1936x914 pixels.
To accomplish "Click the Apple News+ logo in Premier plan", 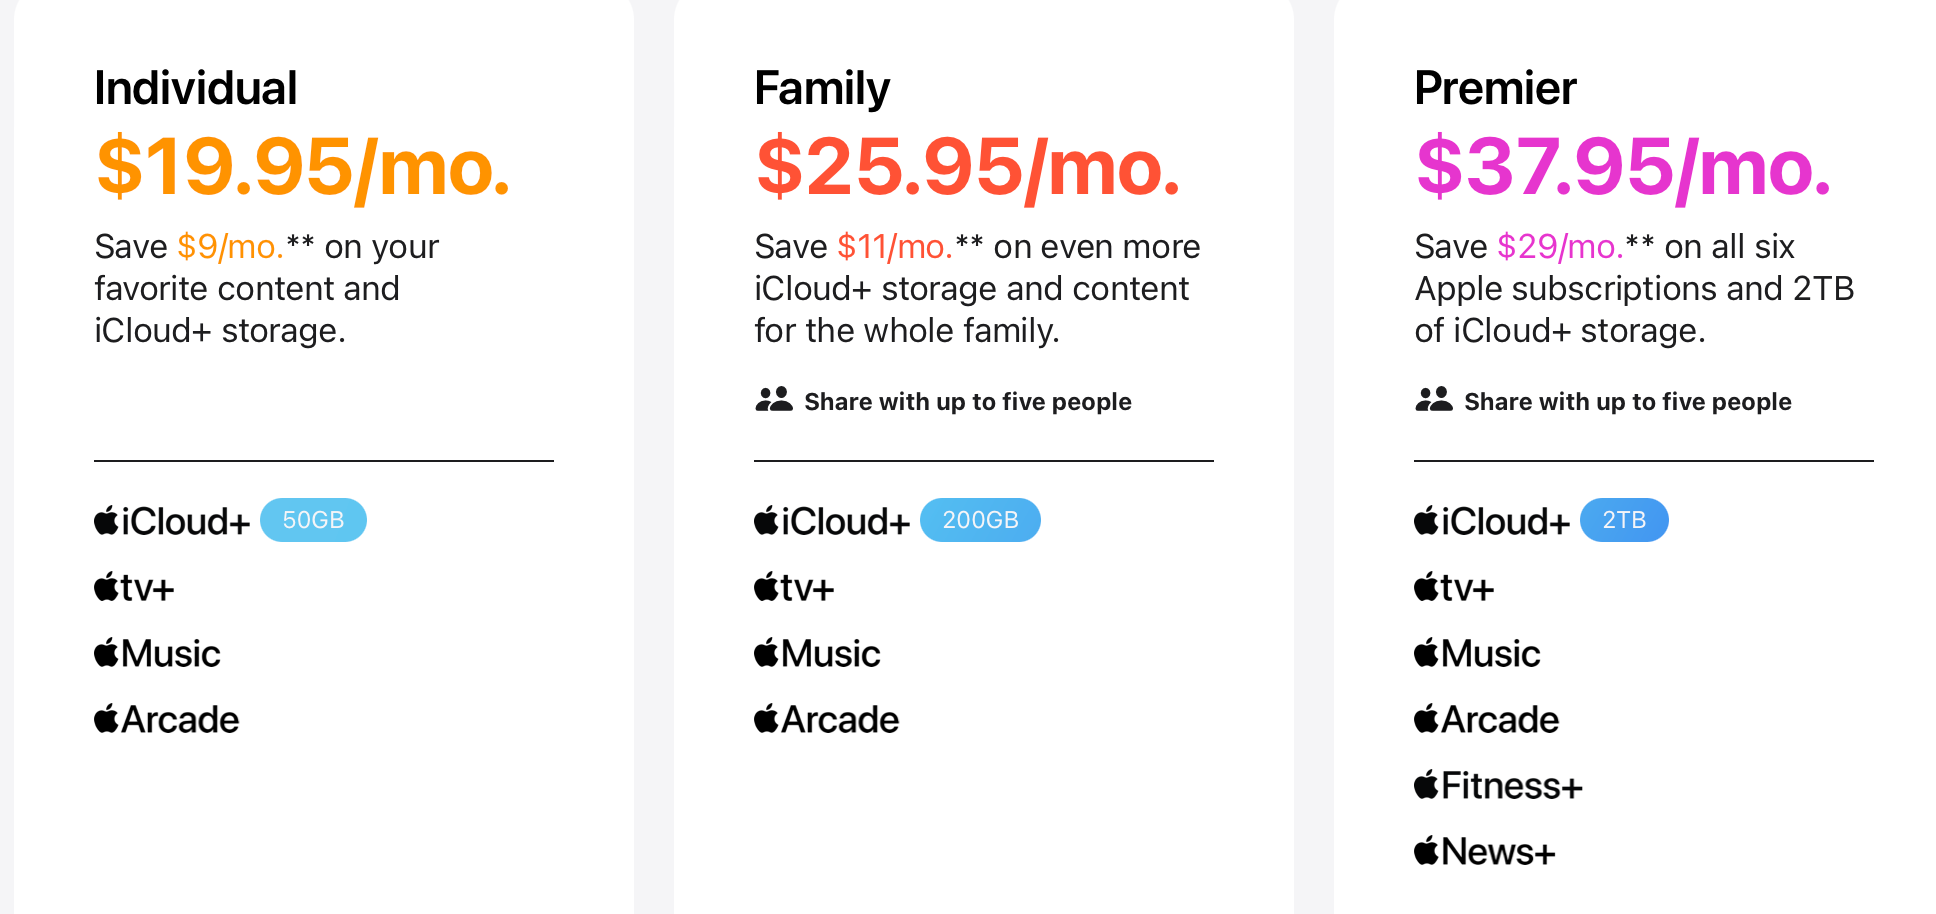I will click(1485, 851).
